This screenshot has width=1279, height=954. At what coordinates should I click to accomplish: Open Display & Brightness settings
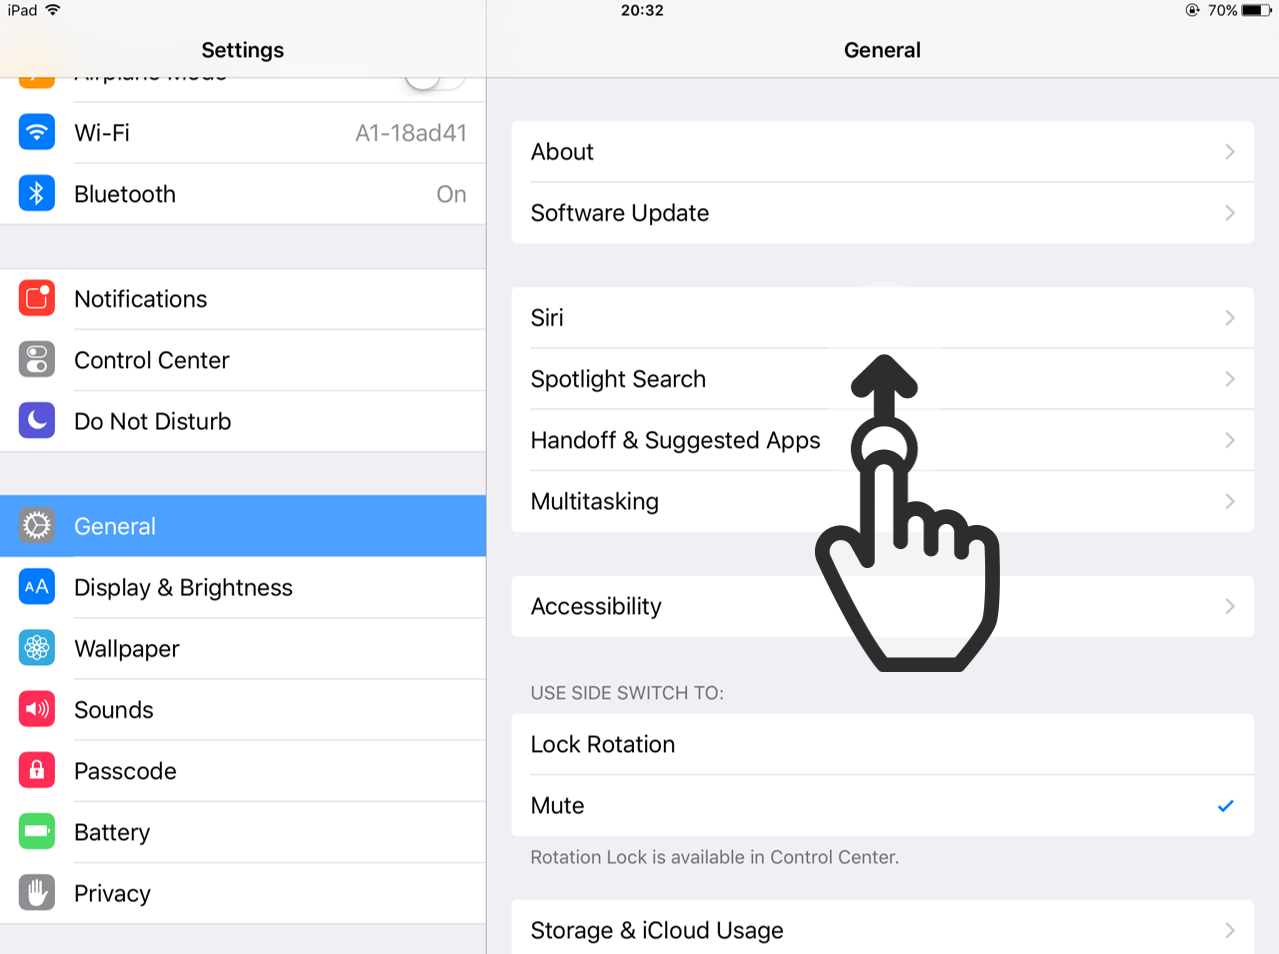point(243,587)
